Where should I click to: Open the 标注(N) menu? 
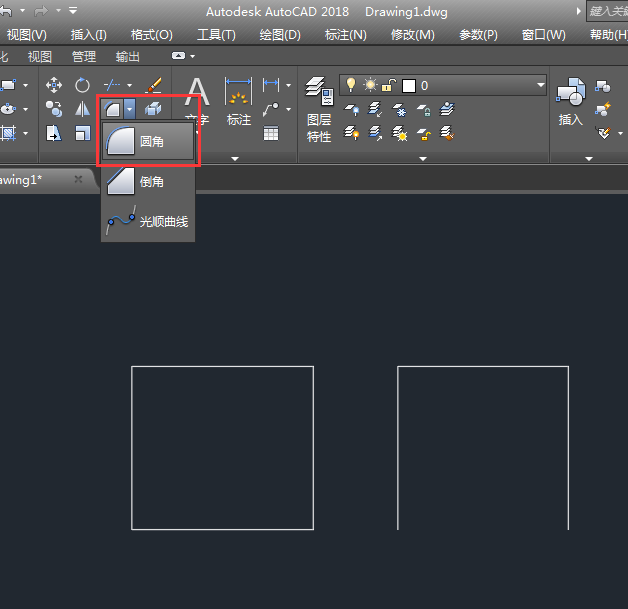tap(346, 35)
